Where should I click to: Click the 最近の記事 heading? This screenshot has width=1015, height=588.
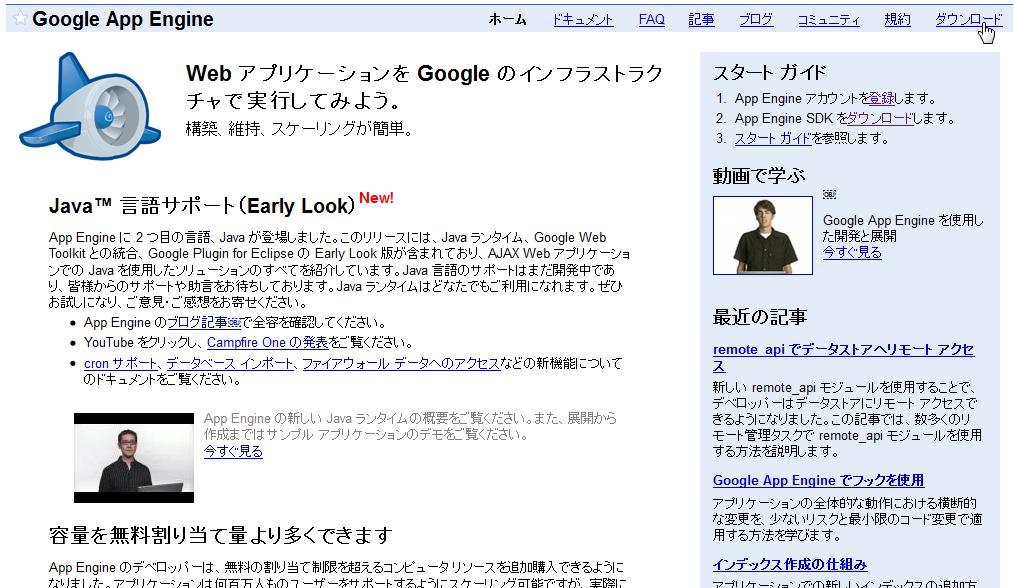click(x=760, y=317)
